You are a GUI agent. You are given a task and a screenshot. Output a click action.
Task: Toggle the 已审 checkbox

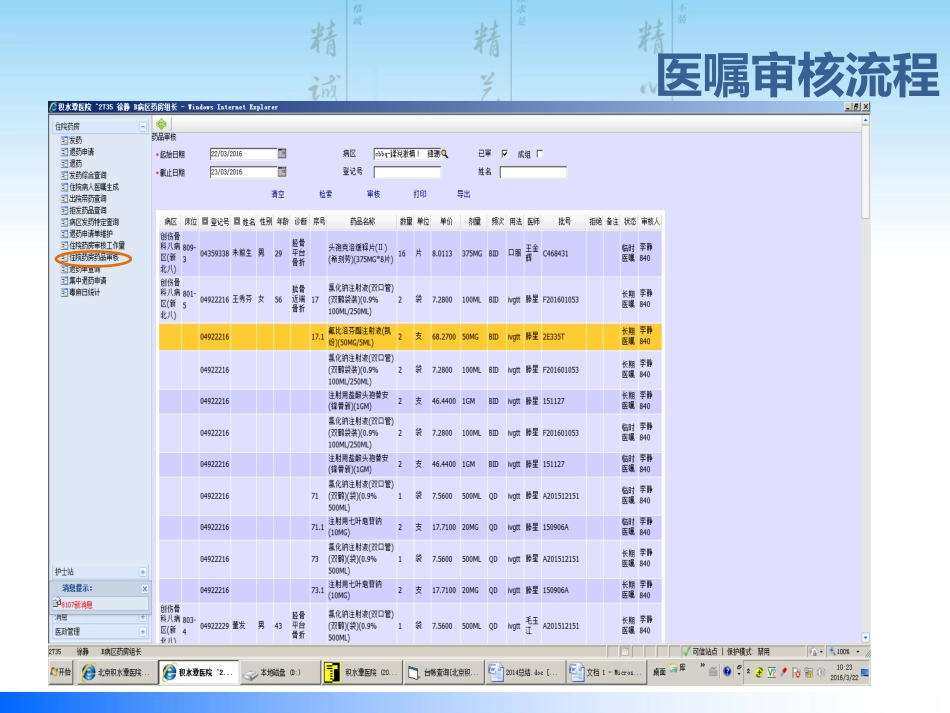click(504, 154)
